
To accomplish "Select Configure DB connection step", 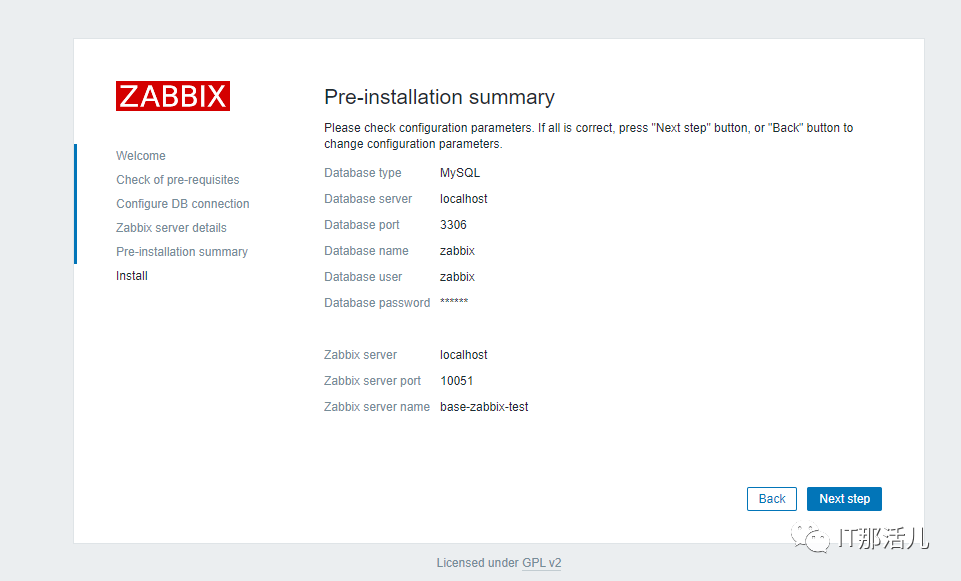I will point(183,203).
